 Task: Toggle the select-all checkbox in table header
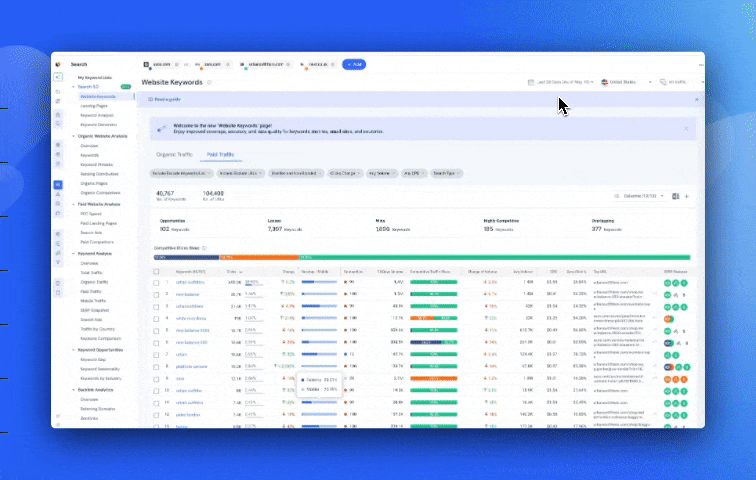(x=156, y=271)
